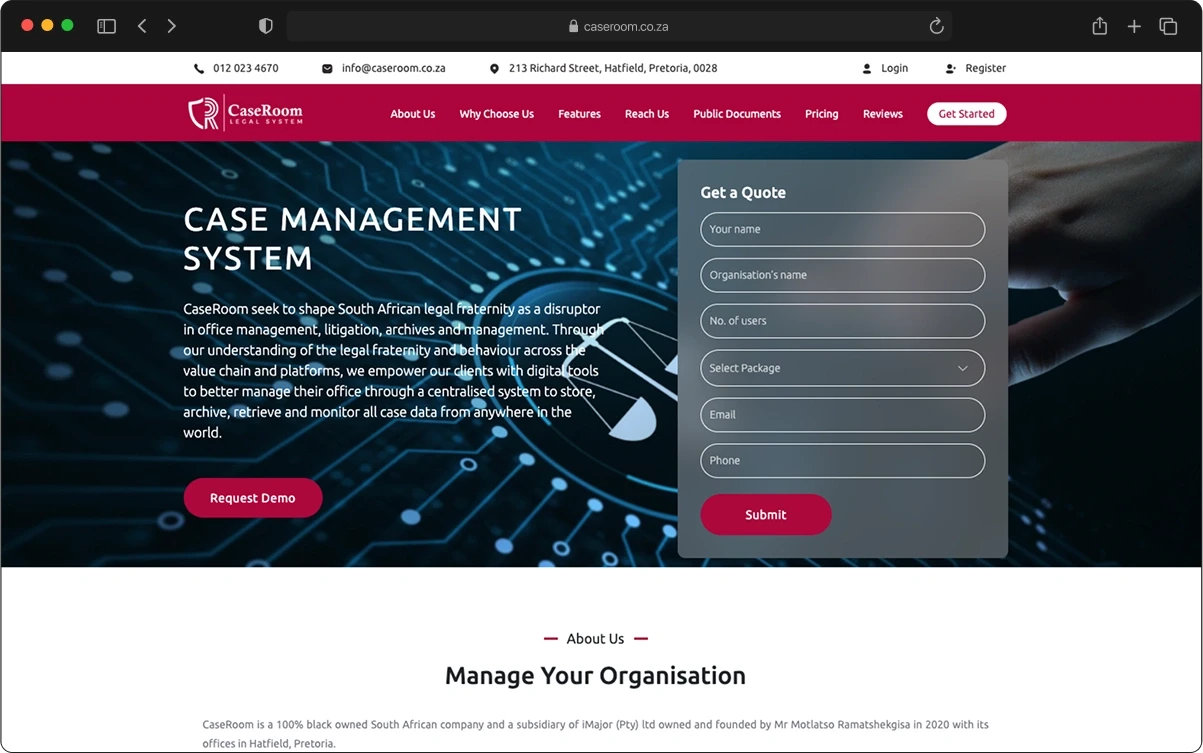Click the location pin icon

click(494, 69)
